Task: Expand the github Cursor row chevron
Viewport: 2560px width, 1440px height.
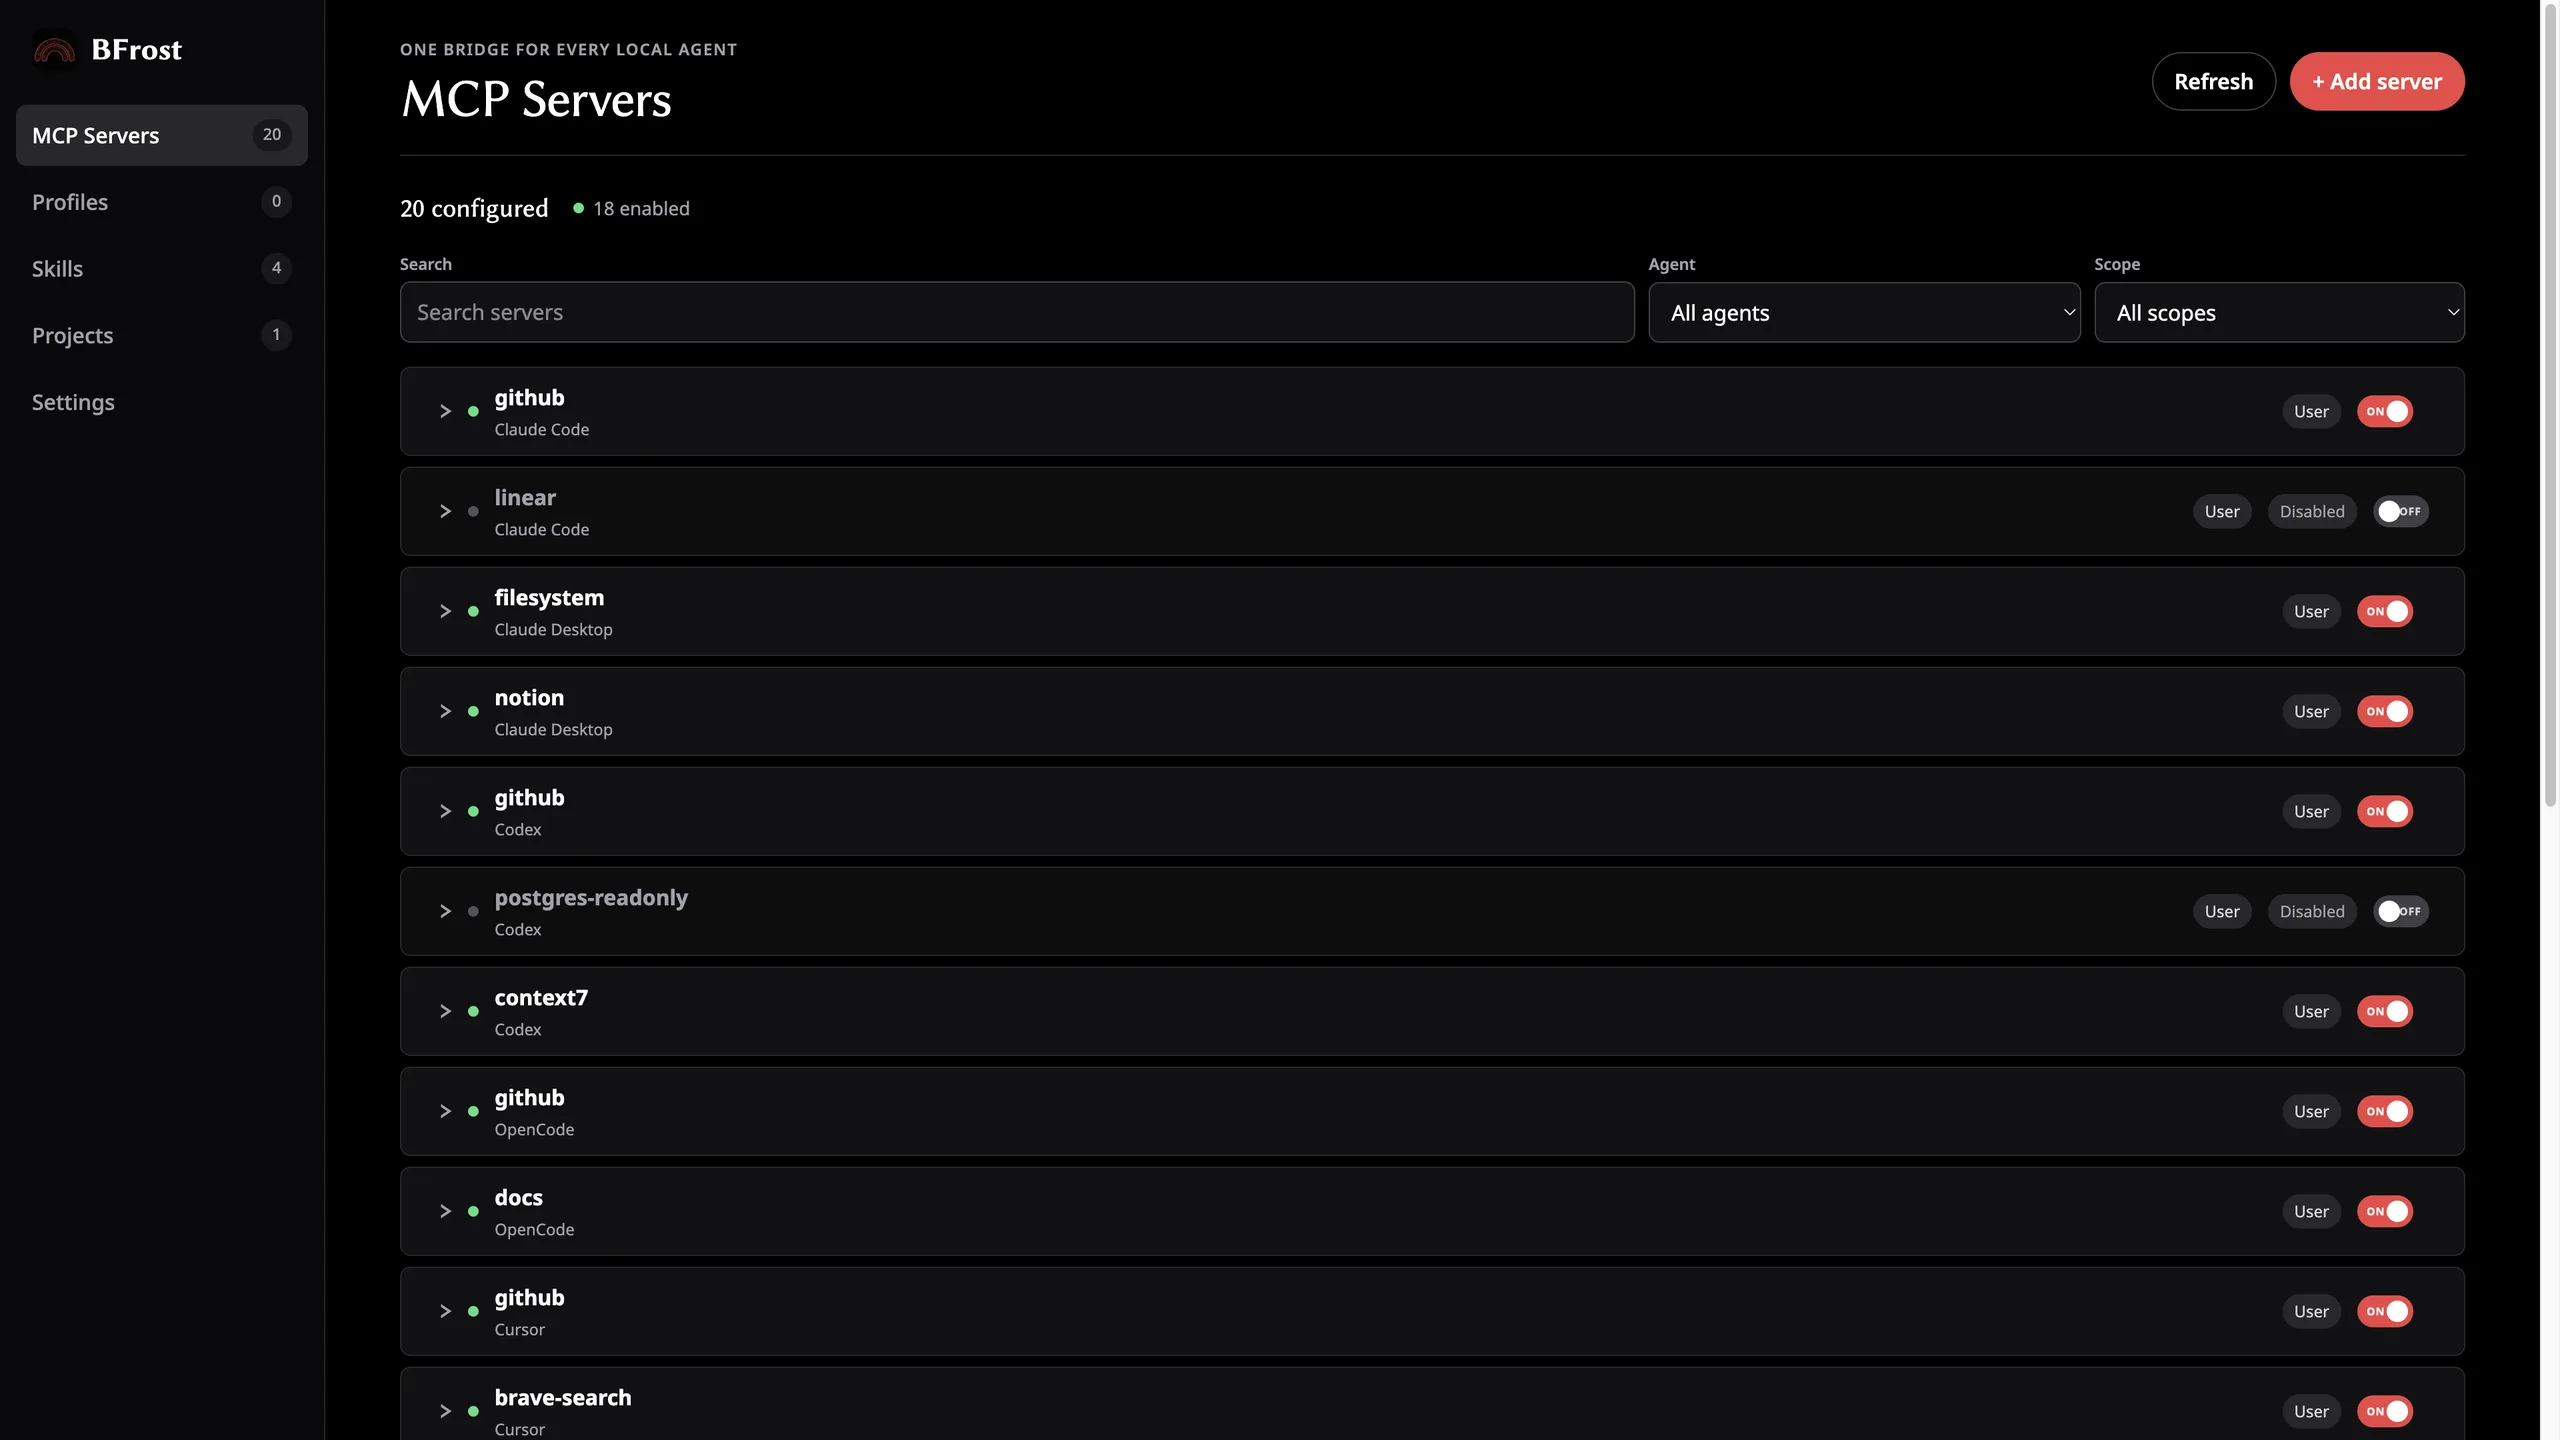Action: 445,1312
